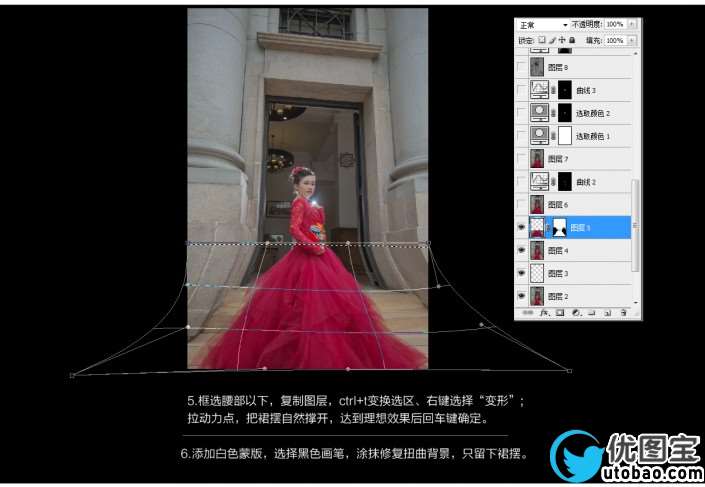The width and height of the screenshot is (705, 487).
Task: Click the new group folder icon
Action: 592,313
